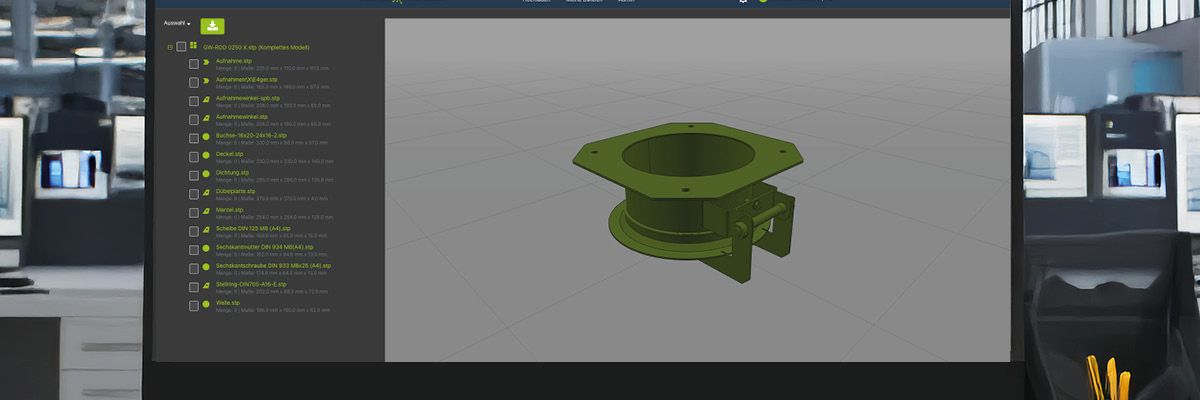
Task: Click the sheet-part icon beside Aufnahmewinkel-spb.stp
Action: tap(206, 99)
